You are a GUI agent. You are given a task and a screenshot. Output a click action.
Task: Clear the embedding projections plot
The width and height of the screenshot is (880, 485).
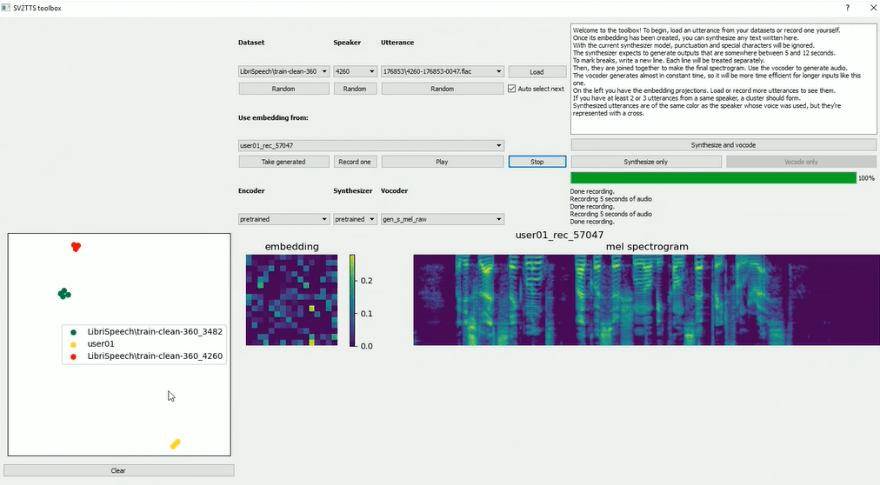[119, 470]
